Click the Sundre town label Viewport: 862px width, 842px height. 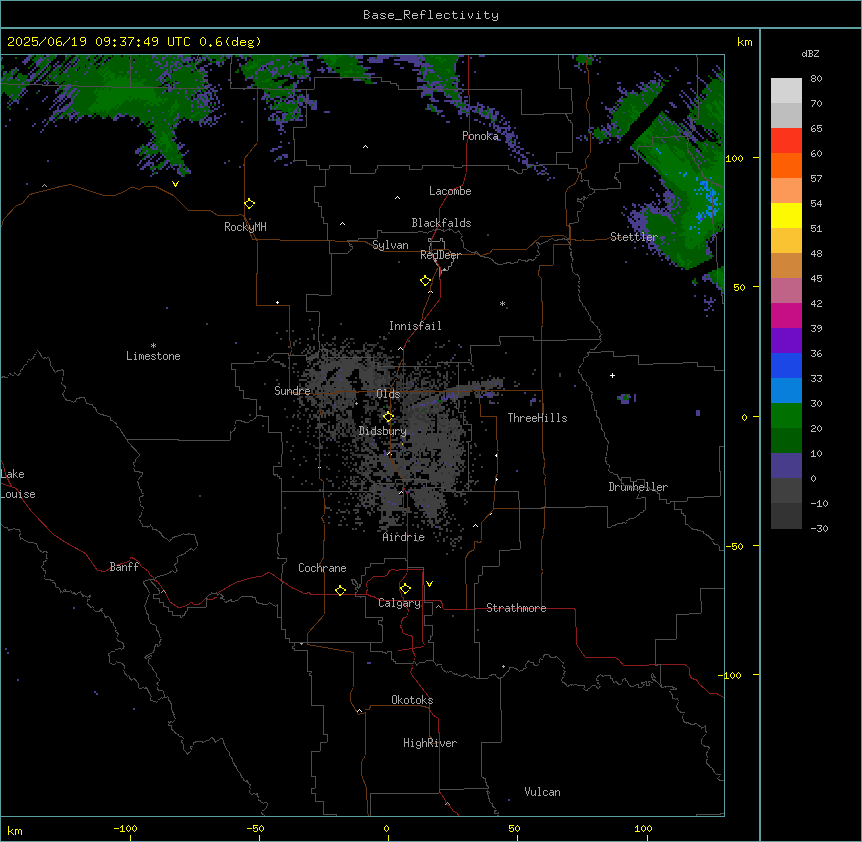pos(292,391)
